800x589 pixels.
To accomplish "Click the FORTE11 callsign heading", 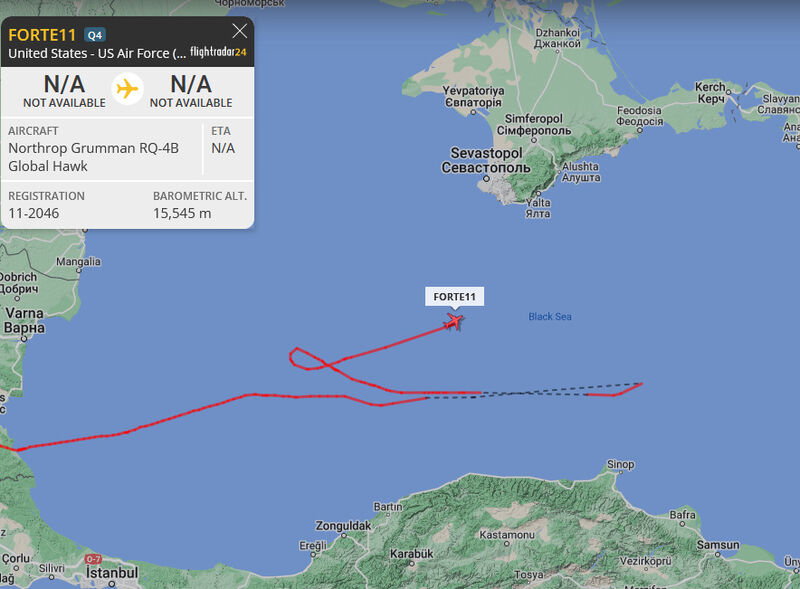I will [x=42, y=35].
